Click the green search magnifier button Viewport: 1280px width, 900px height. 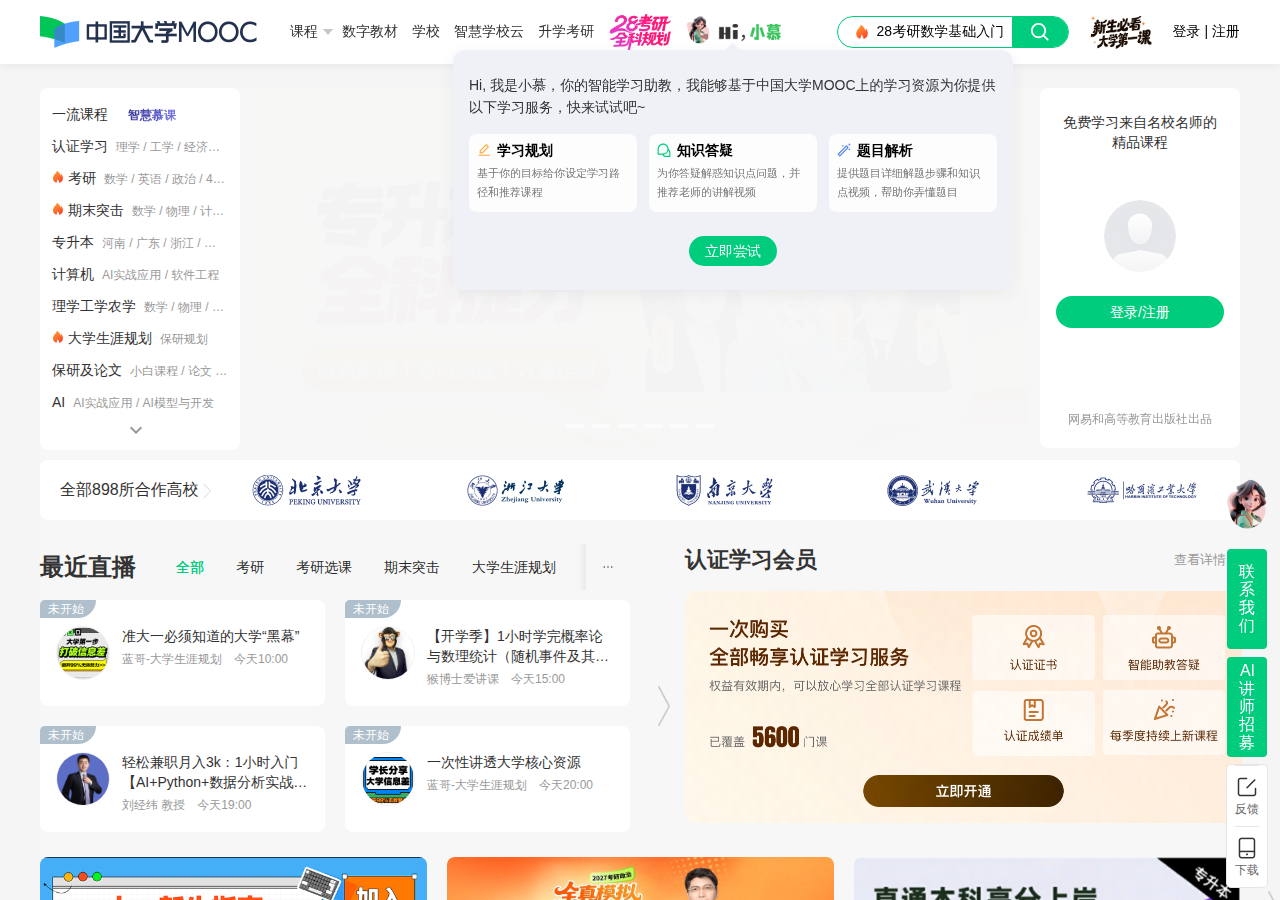(x=1040, y=32)
